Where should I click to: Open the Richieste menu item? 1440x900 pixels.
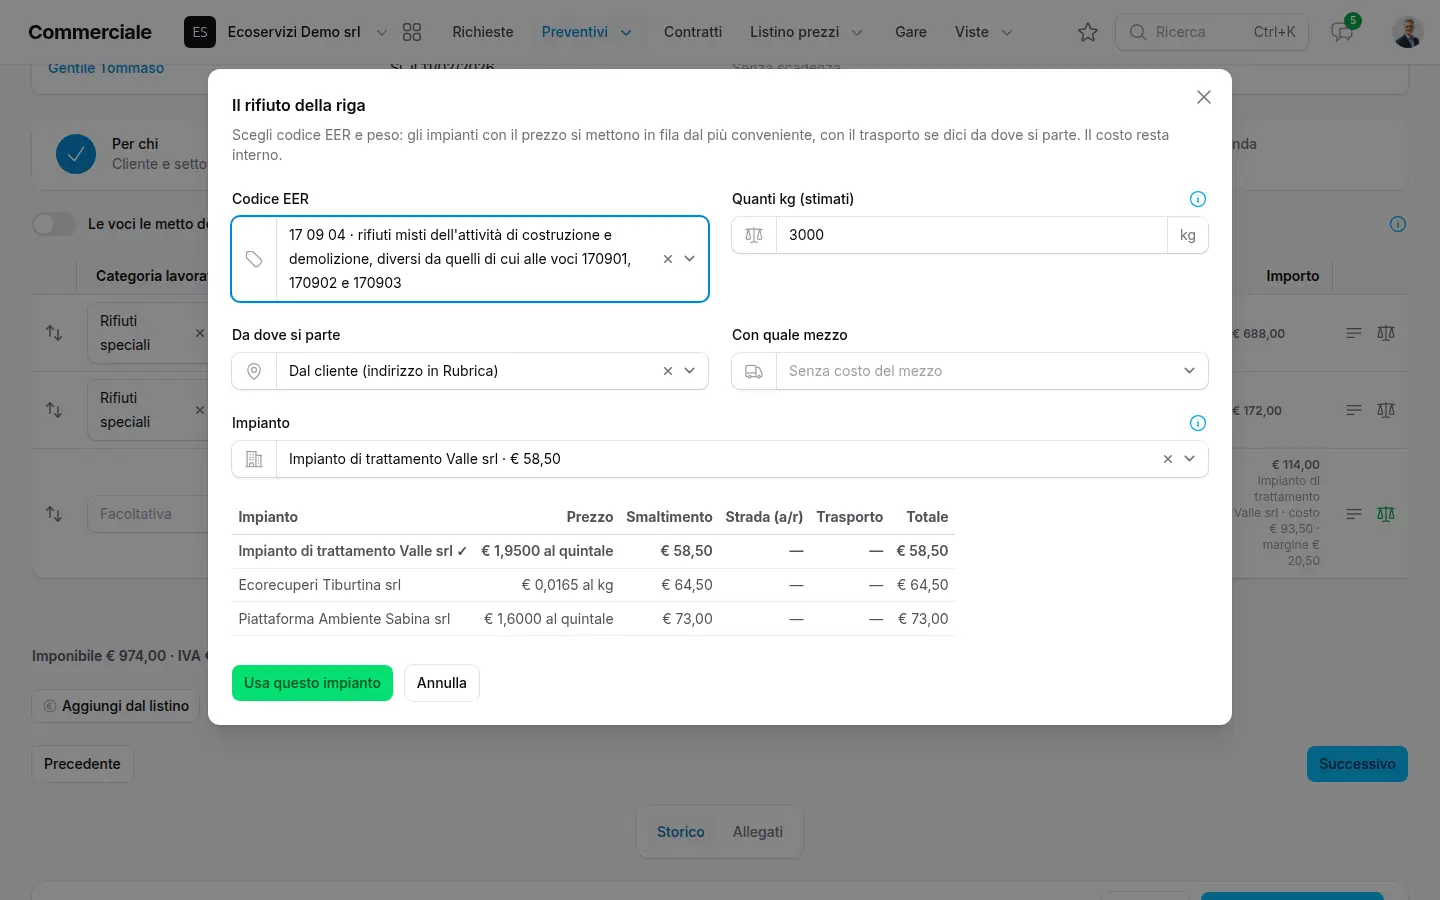coord(483,32)
